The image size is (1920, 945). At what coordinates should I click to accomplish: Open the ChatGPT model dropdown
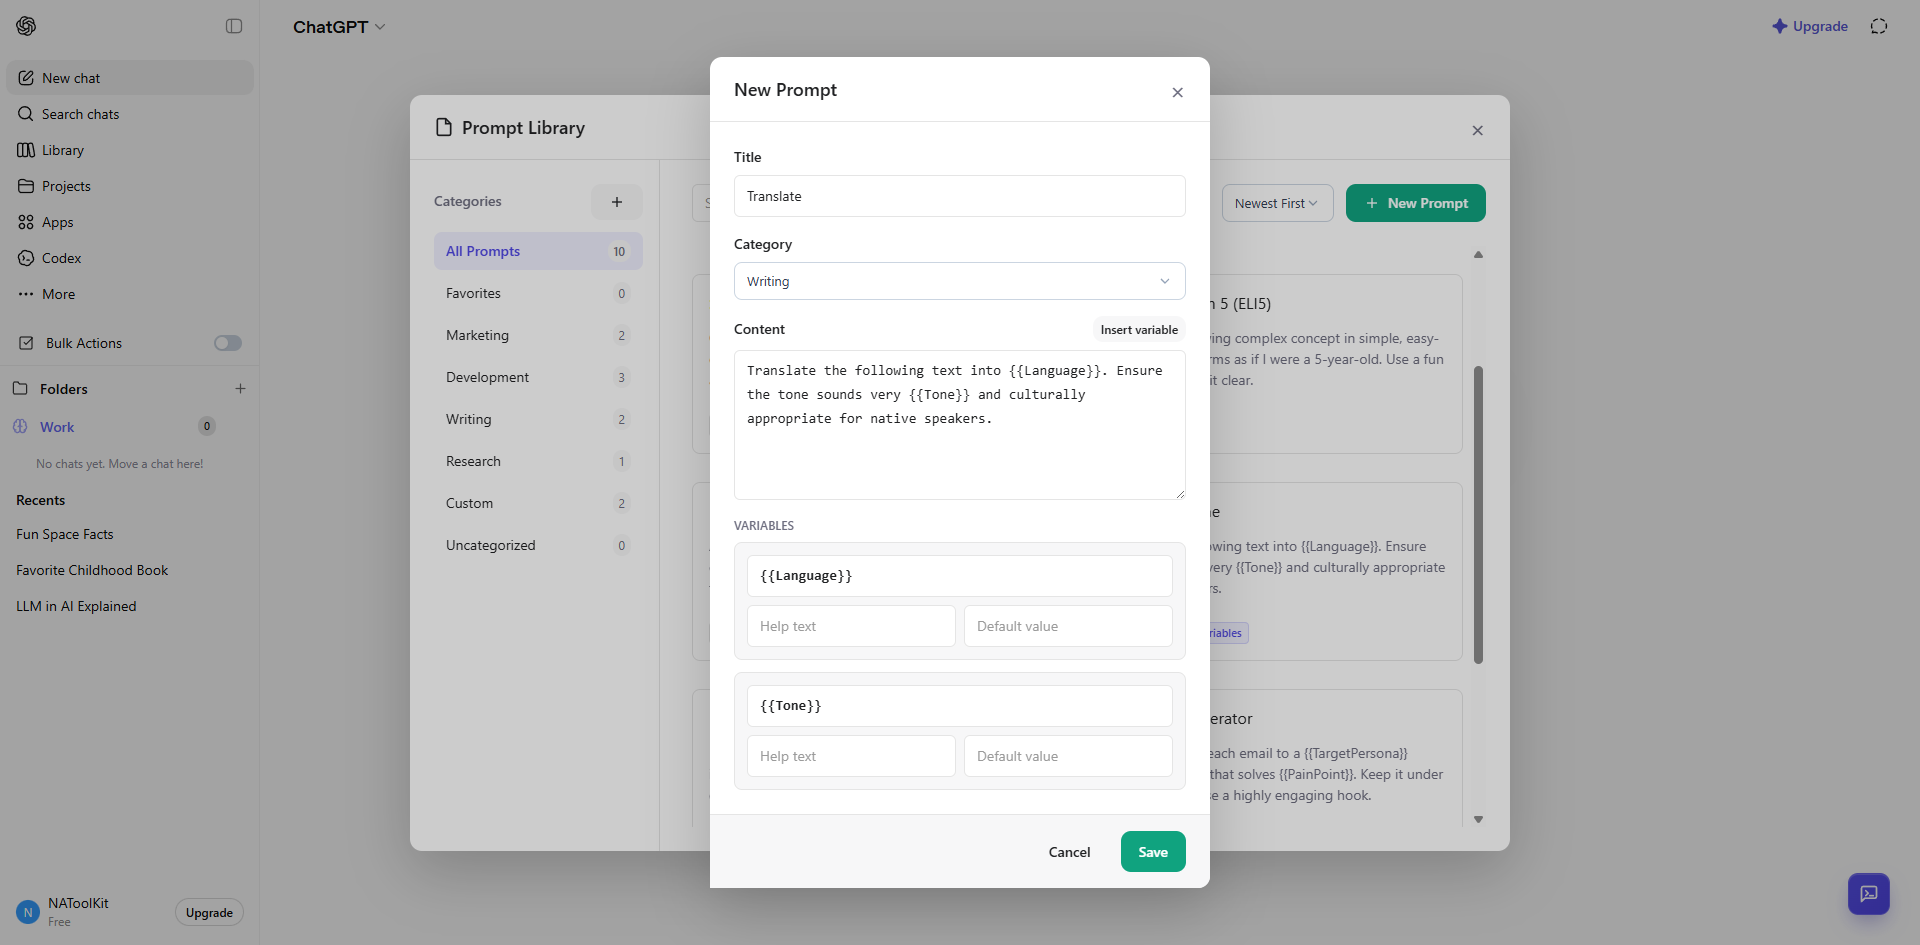339,27
